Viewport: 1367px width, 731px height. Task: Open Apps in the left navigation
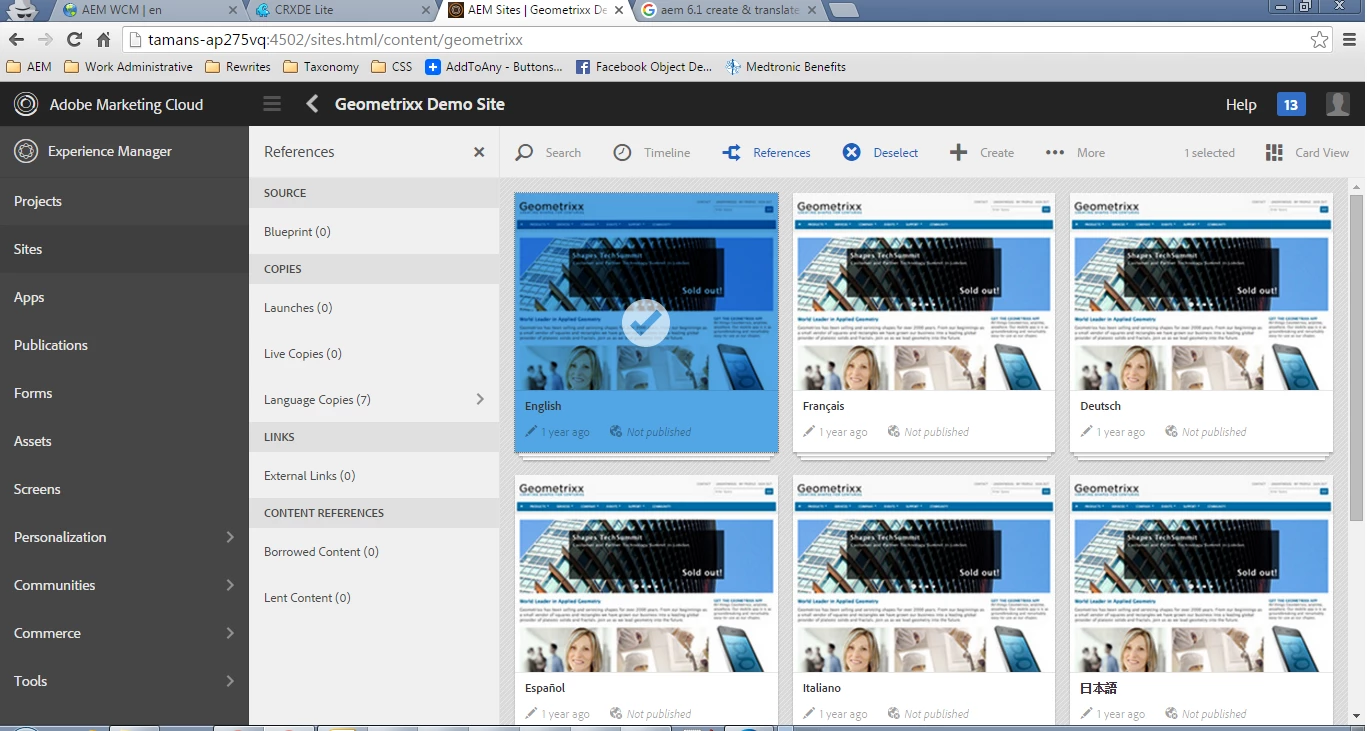[124, 297]
